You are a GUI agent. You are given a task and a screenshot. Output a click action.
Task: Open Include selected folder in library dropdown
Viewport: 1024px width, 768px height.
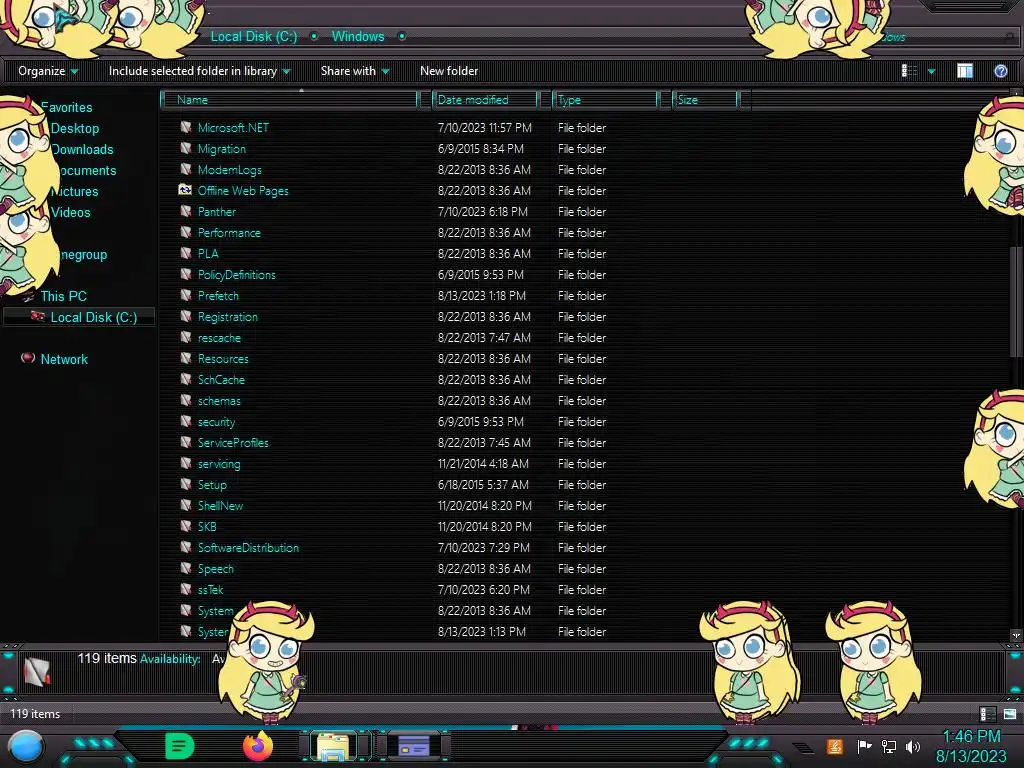click(199, 71)
